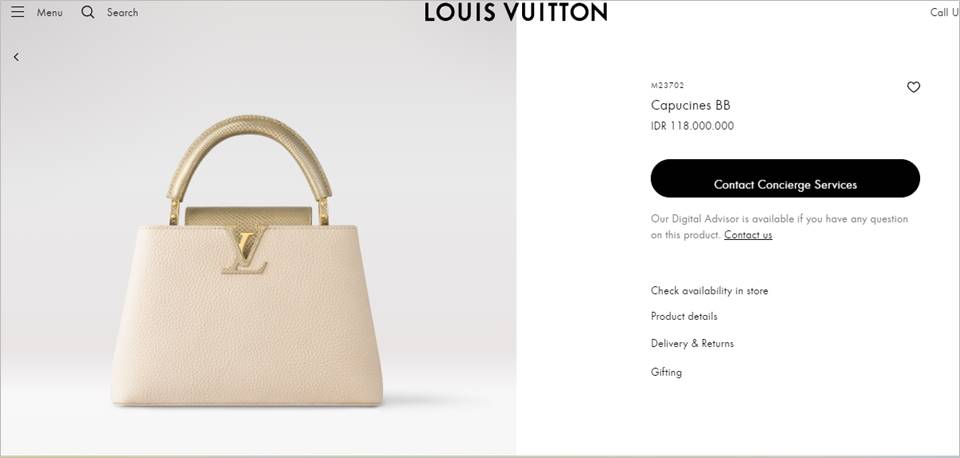The width and height of the screenshot is (960, 458).
Task: Click the Capucines BB bag image
Action: point(247,261)
